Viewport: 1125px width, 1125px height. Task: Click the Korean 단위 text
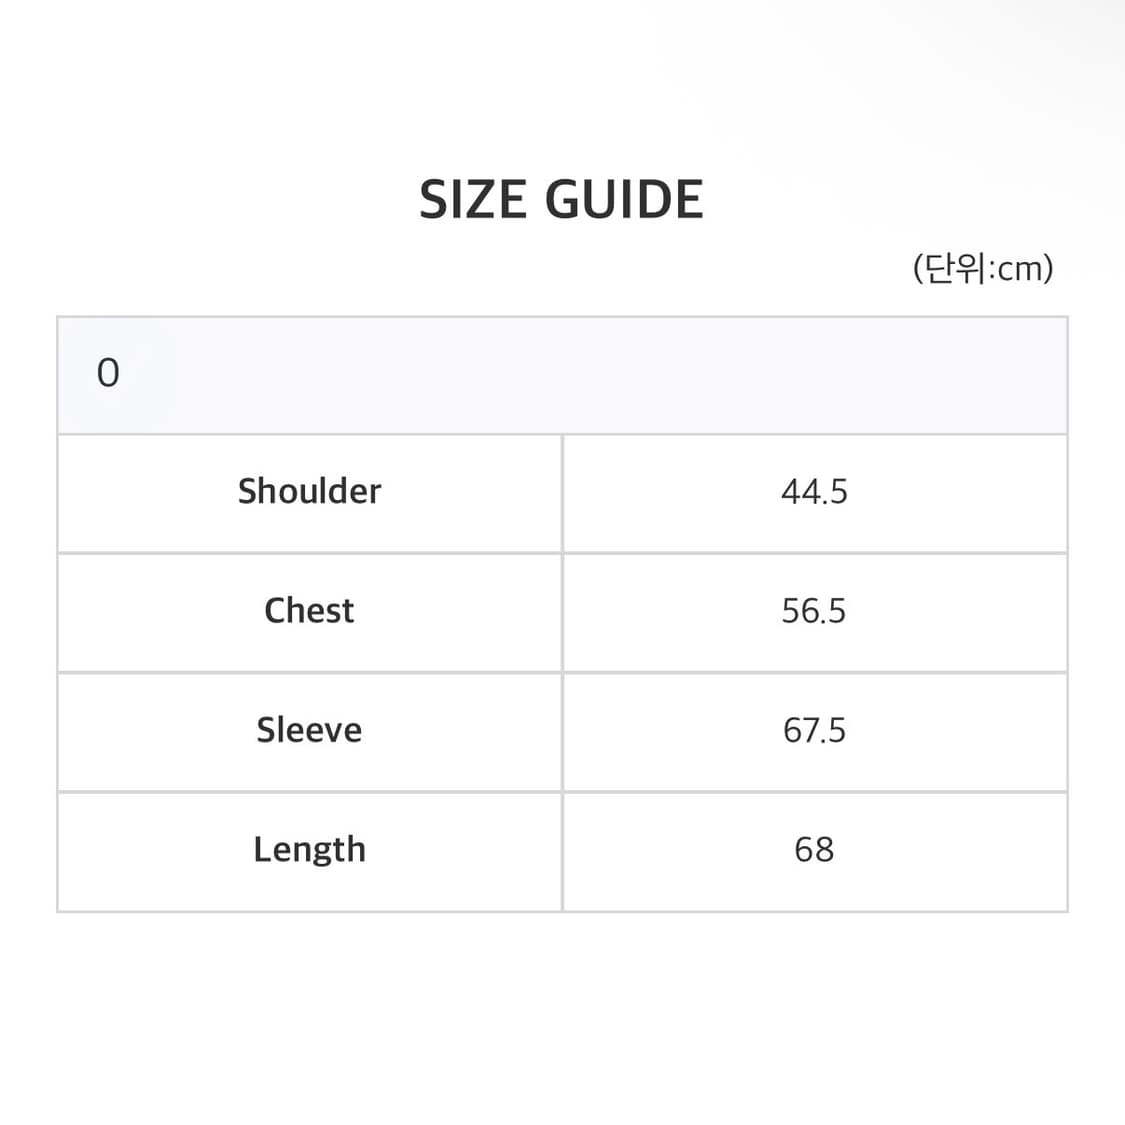[954, 268]
